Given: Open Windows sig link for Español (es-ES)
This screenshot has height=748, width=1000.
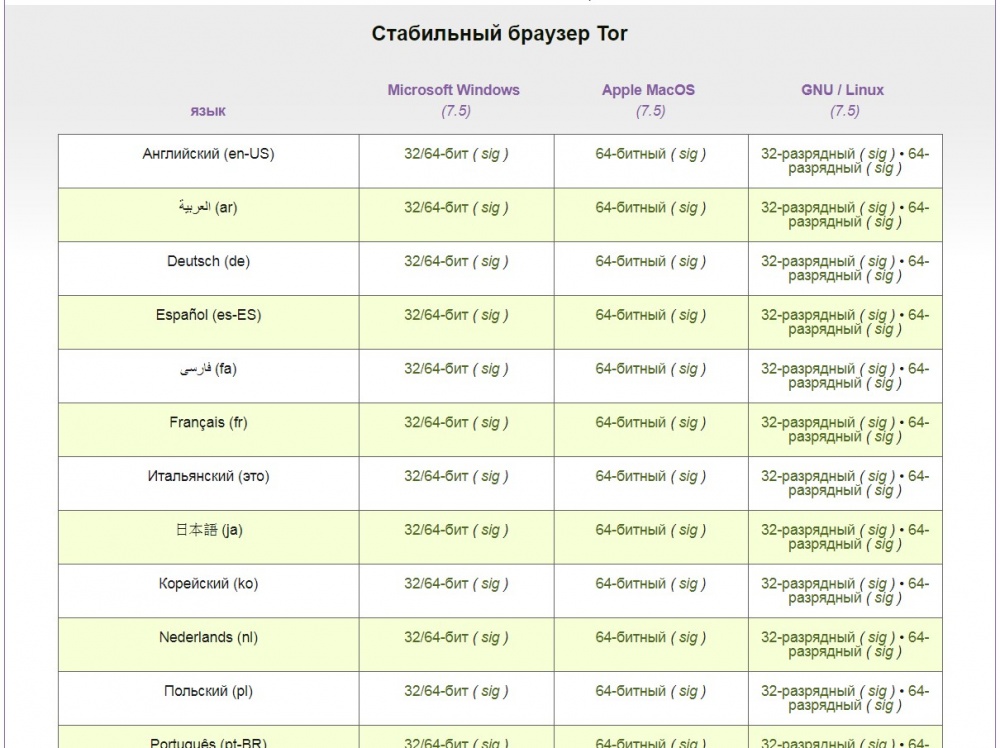Looking at the screenshot, I should click(x=490, y=316).
